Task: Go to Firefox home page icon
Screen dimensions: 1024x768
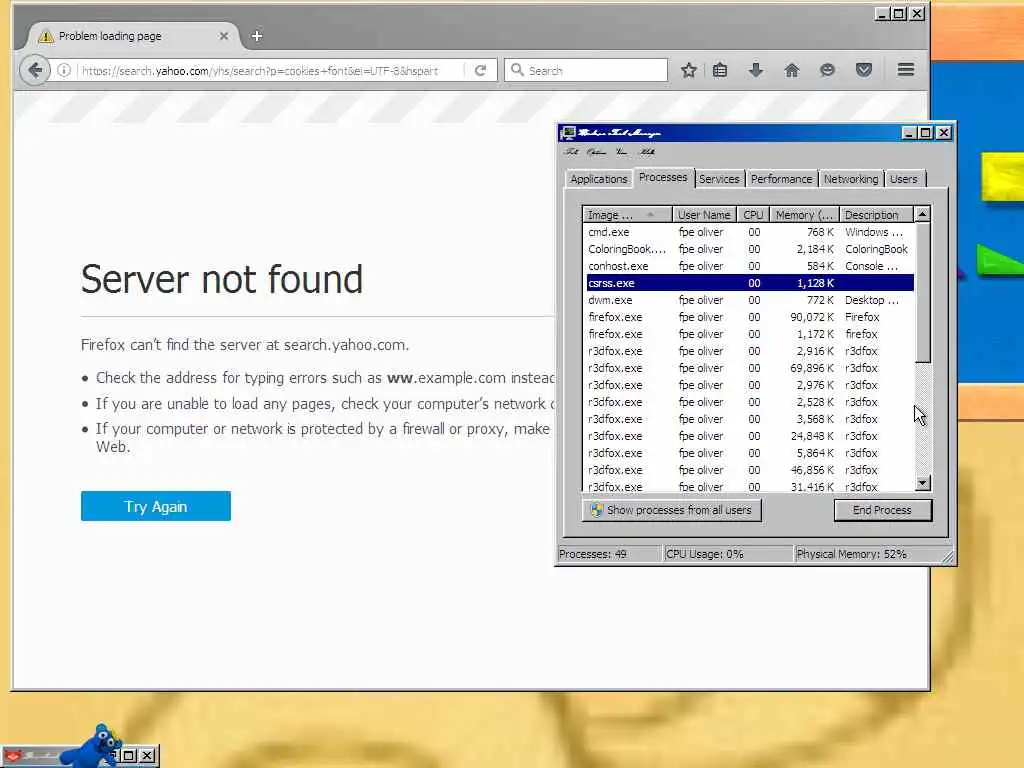Action: [x=792, y=70]
